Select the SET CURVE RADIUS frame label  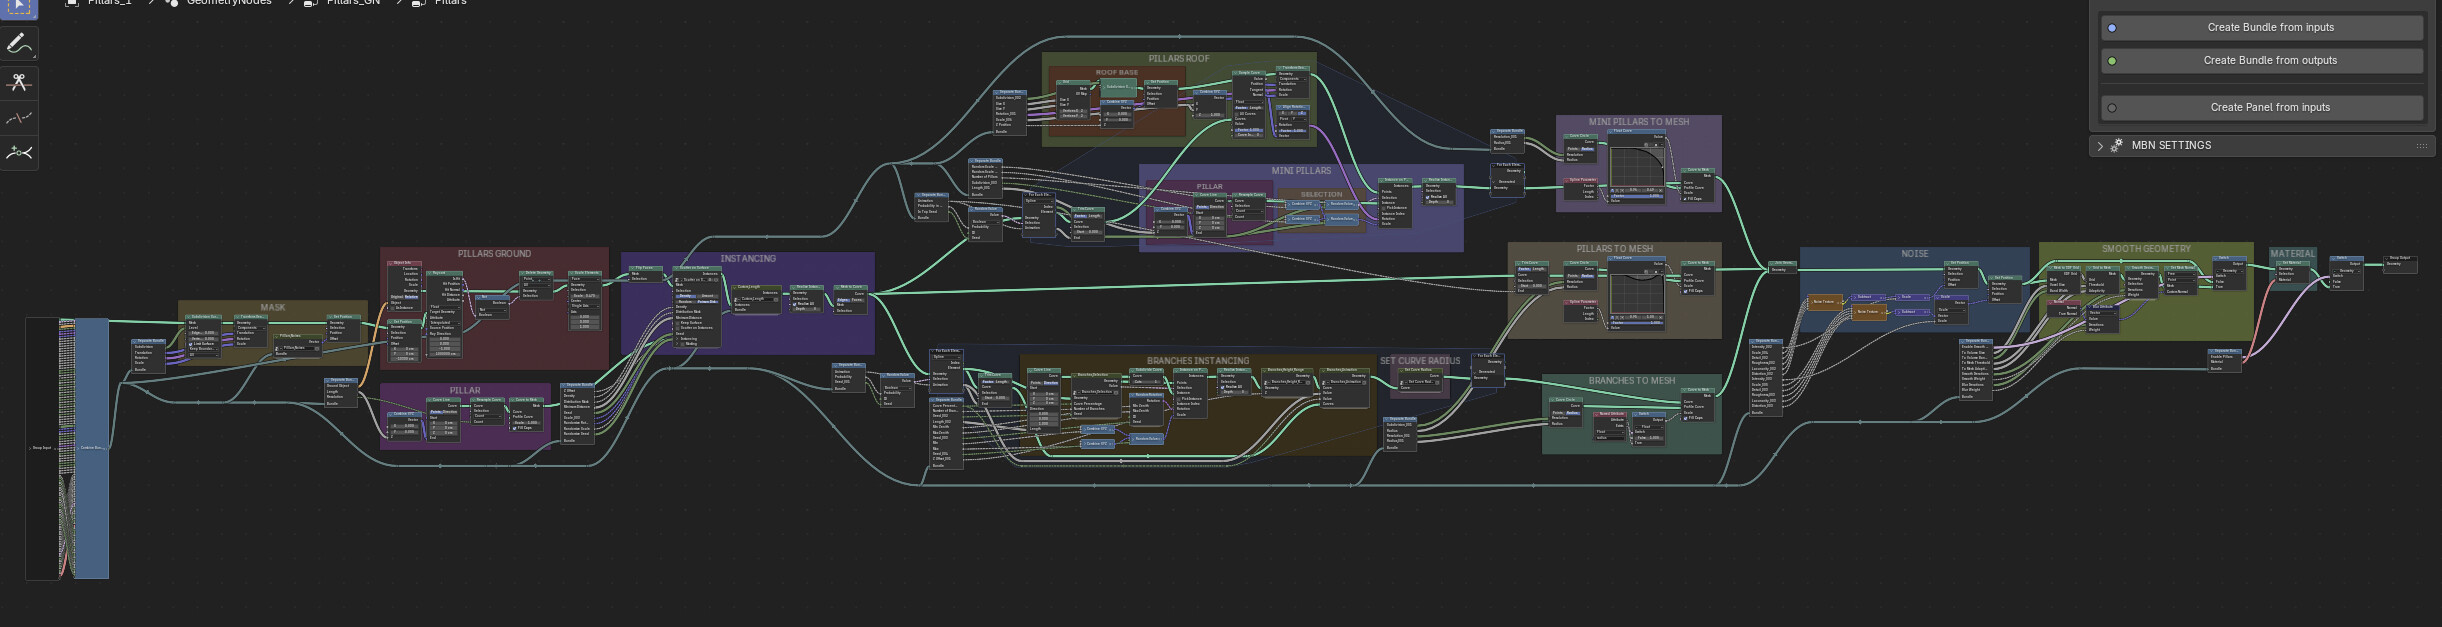1420,361
